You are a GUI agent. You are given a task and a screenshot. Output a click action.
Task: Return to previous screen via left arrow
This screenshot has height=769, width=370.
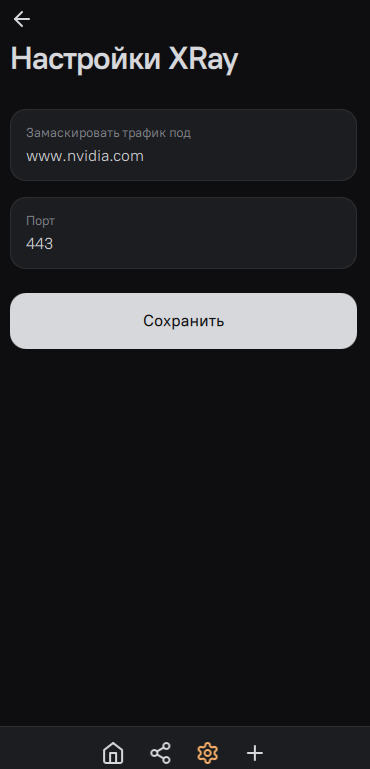point(22,19)
